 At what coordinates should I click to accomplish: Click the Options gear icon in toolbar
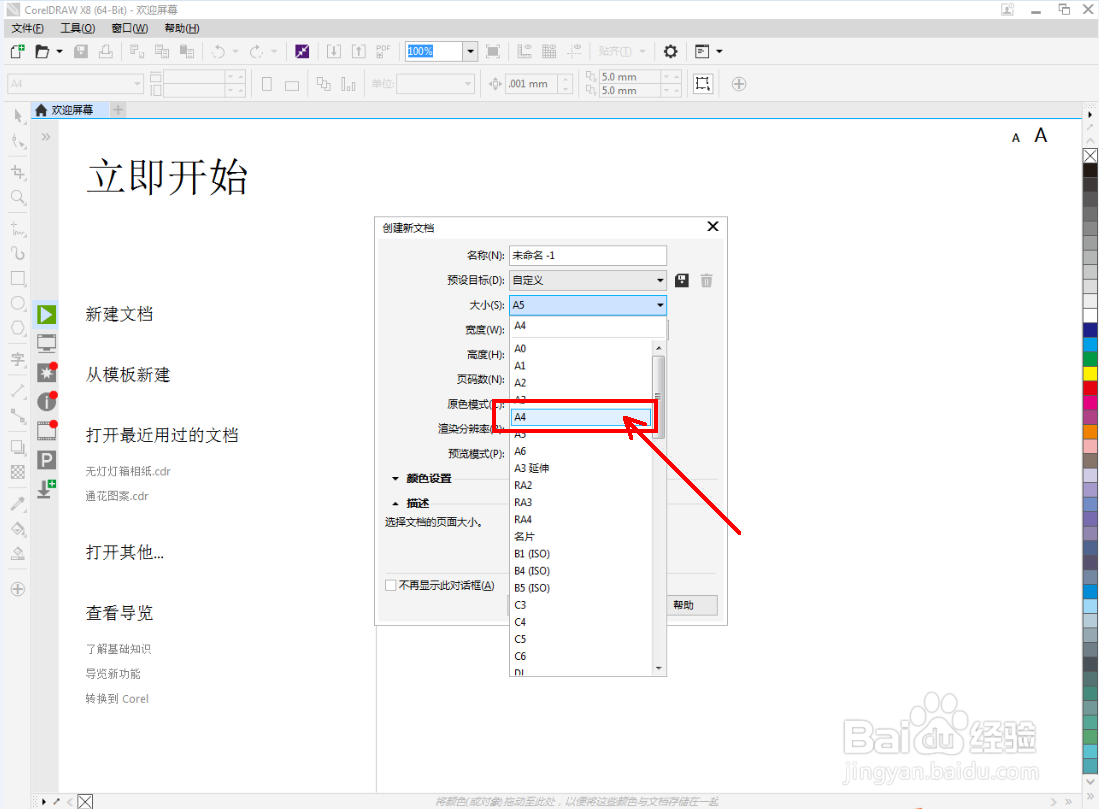pyautogui.click(x=671, y=51)
